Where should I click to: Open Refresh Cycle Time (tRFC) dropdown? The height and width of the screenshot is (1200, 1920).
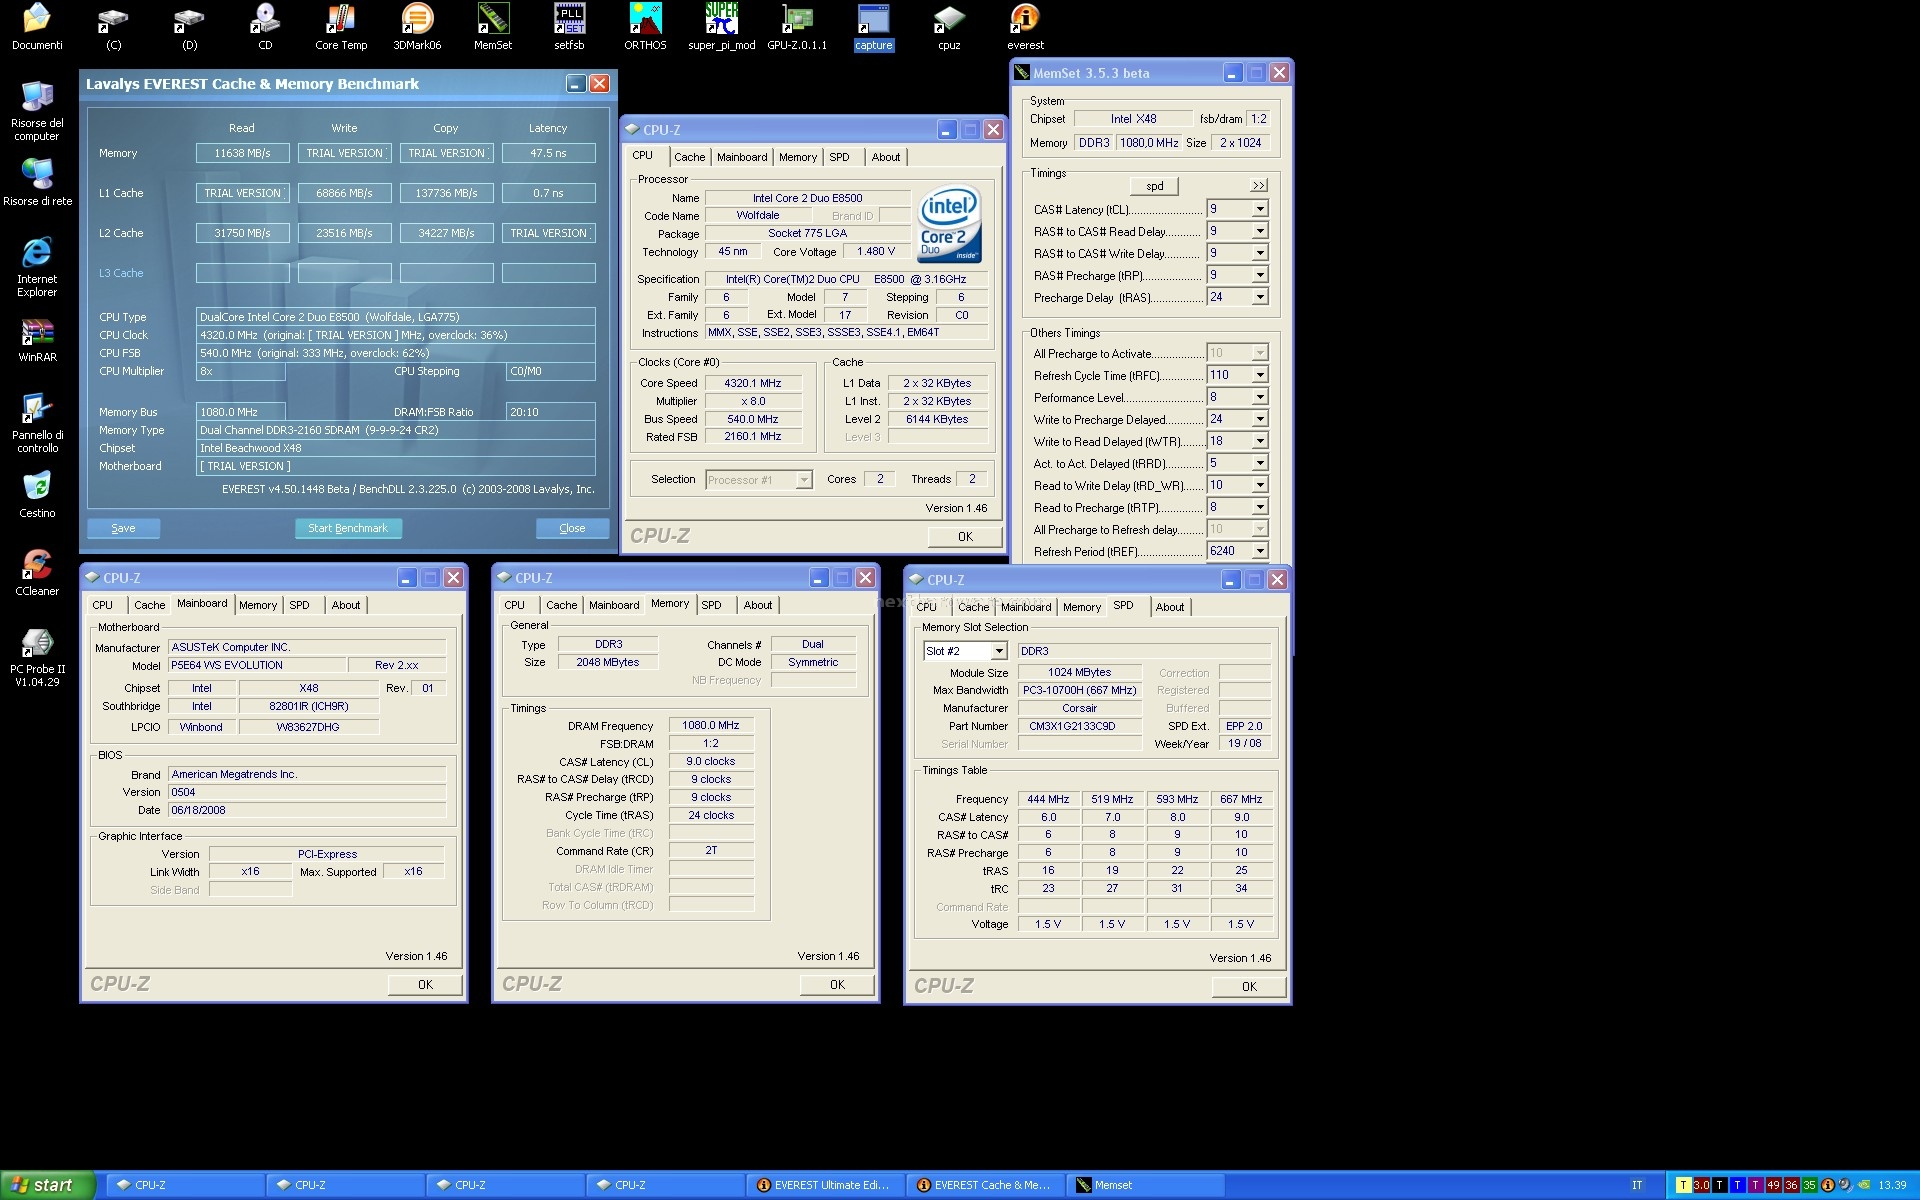pyautogui.click(x=1260, y=375)
